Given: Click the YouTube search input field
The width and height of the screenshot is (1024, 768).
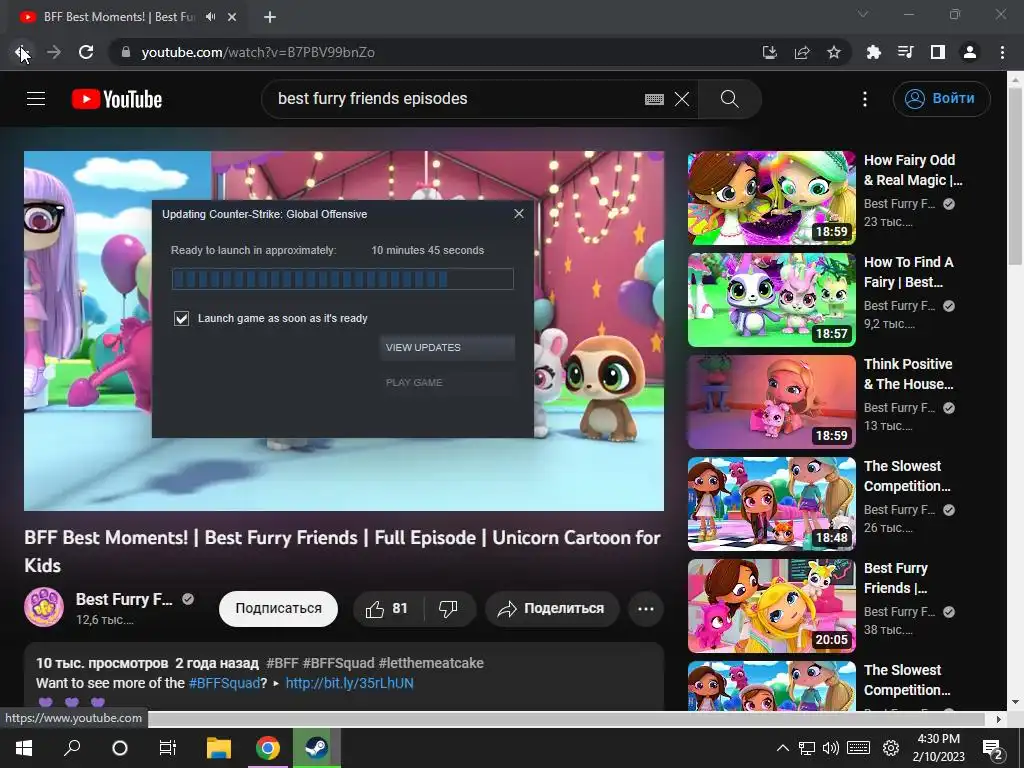Looking at the screenshot, I should (454, 99).
